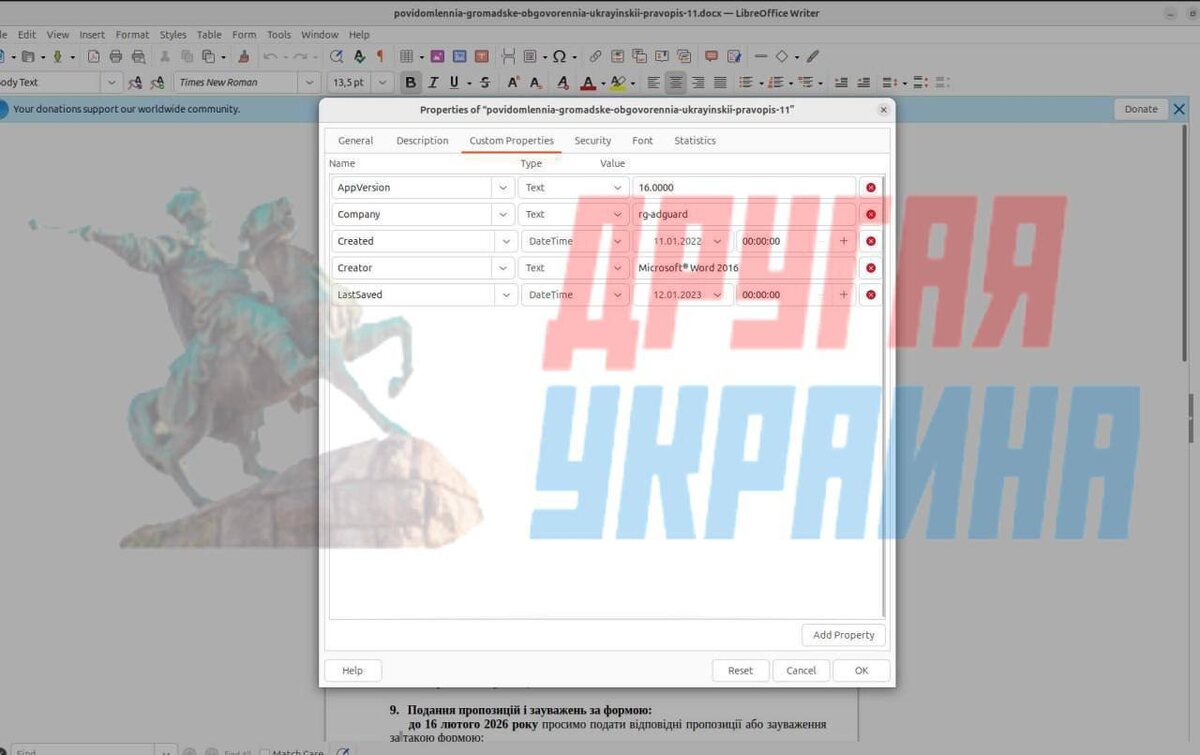1200x755 pixels.
Task: Open the font size 13,5 pt dropdown
Action: pyautogui.click(x=383, y=83)
